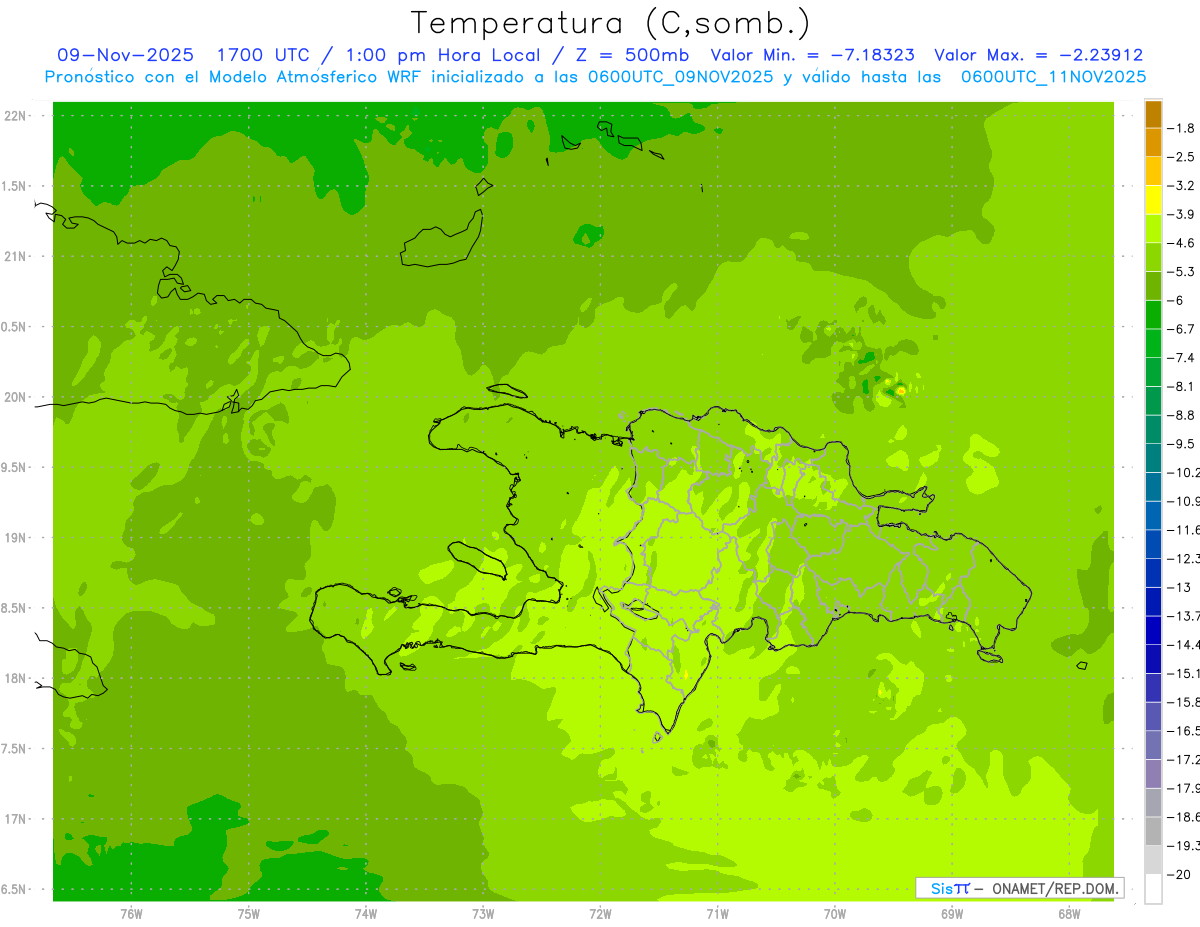Click the '1:00 pm Hora Local' text
Screen dimensions: 1200x927
[x=443, y=55]
